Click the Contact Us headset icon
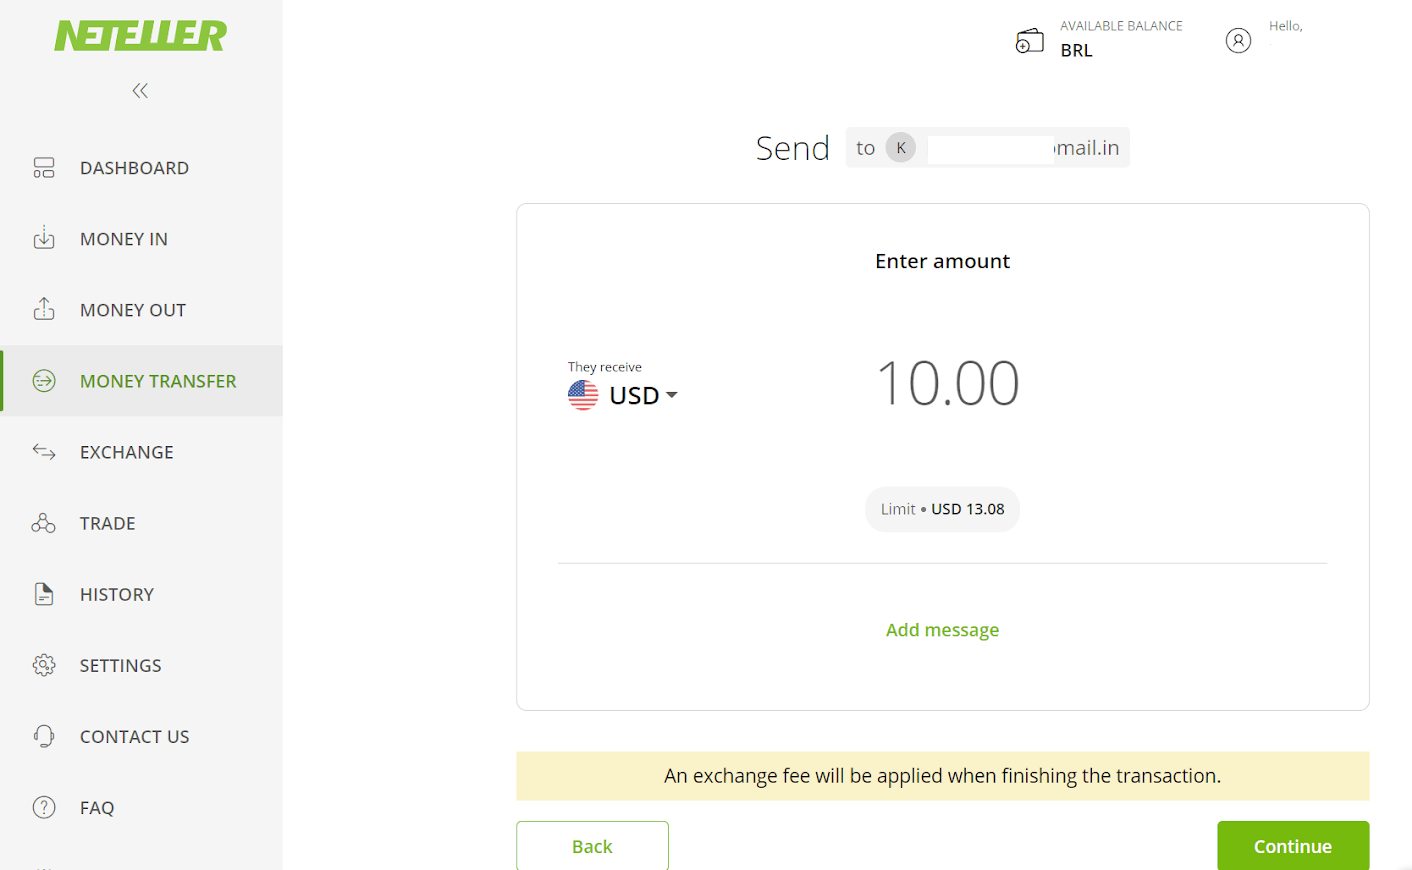 point(44,736)
